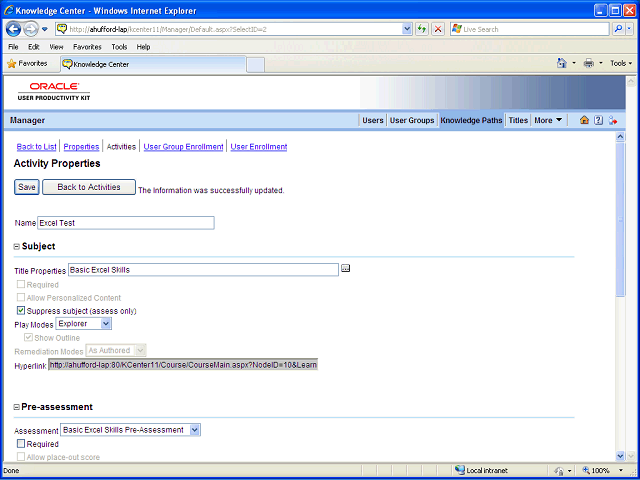Viewport: 640px width, 480px height.
Task: Toggle Allow place-out score checkbox
Action: [21, 457]
